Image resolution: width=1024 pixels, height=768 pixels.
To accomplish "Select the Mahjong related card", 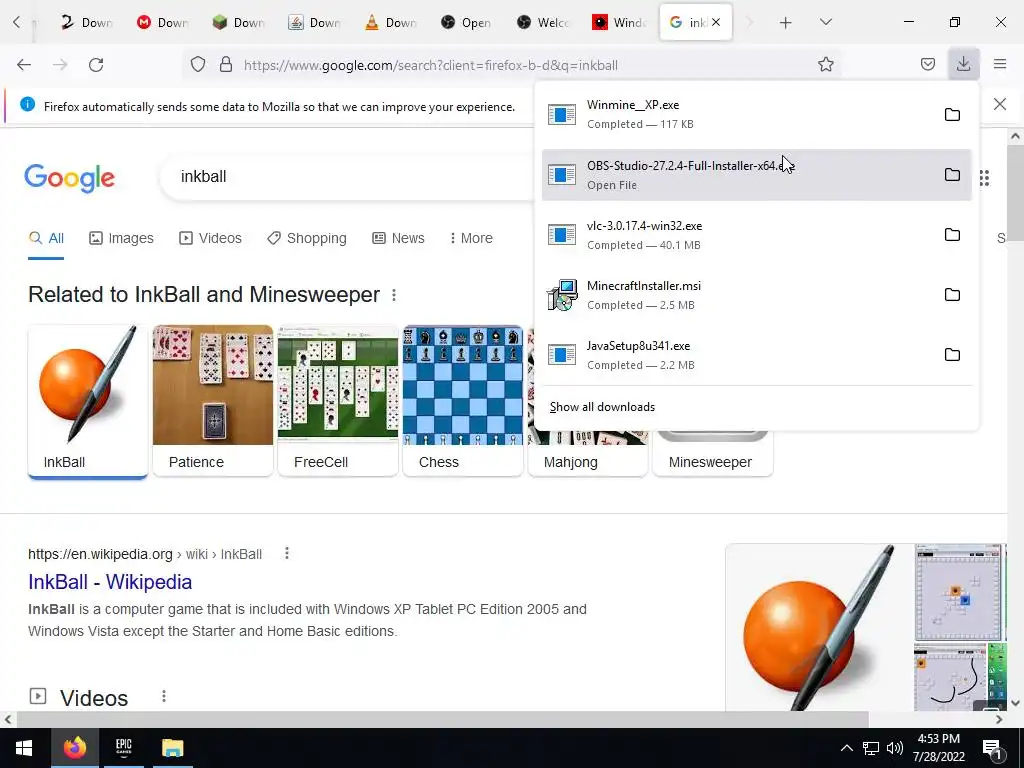I will tap(588, 453).
